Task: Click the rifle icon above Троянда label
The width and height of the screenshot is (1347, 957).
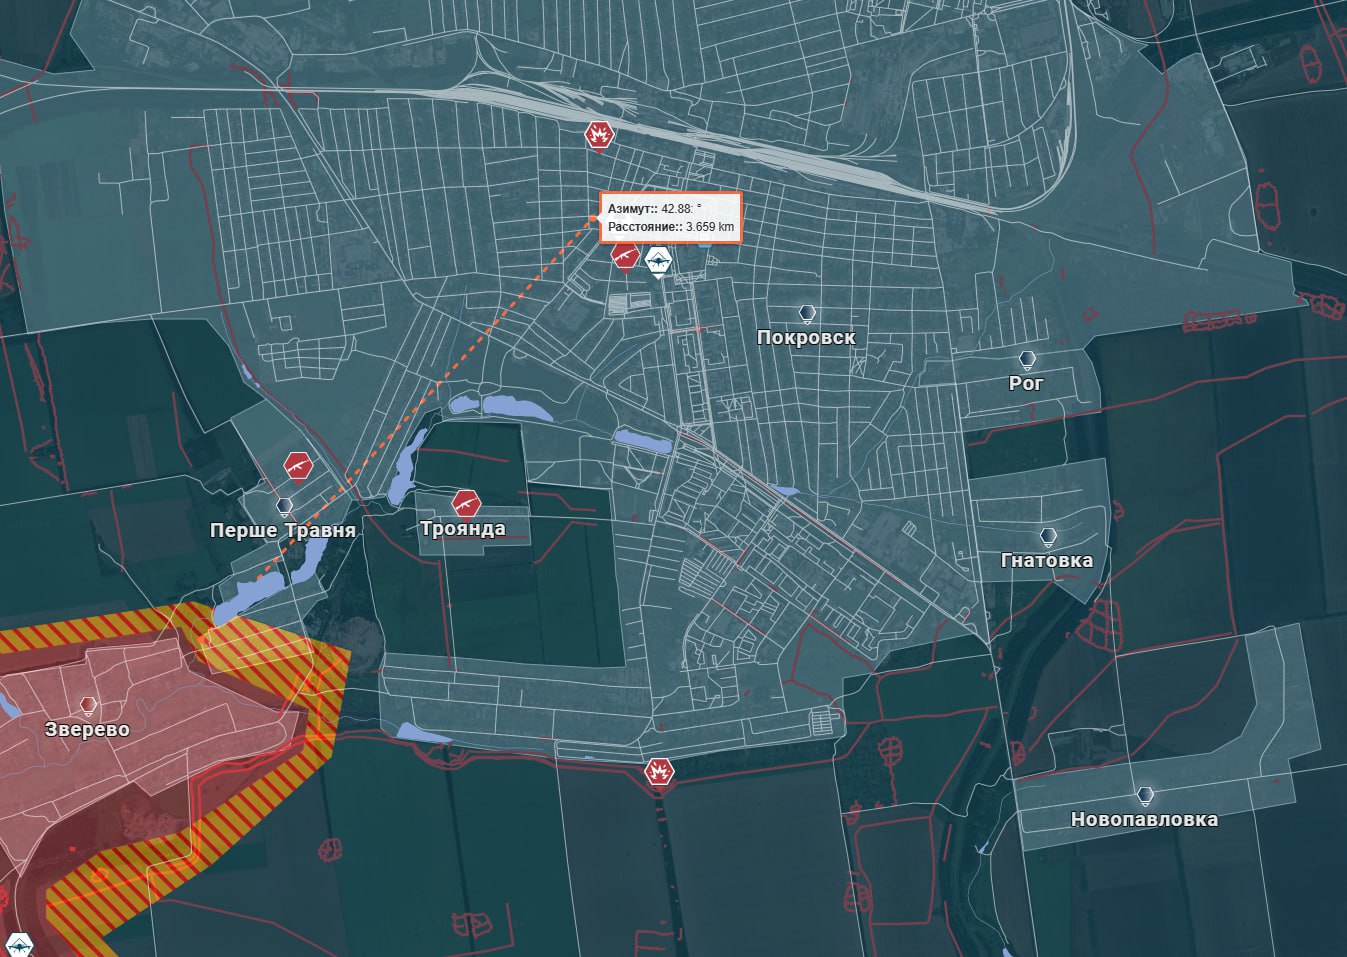Action: click(x=465, y=503)
